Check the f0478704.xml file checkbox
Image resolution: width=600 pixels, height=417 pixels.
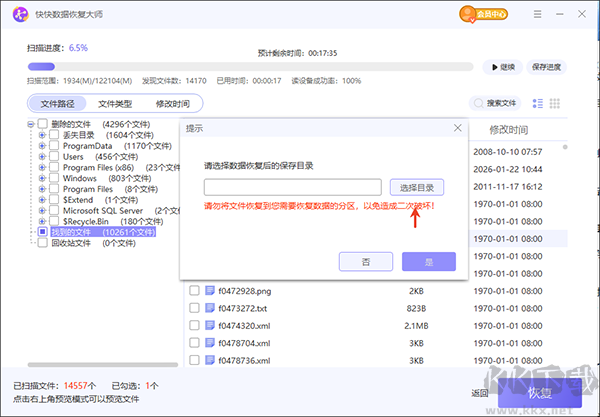pos(194,343)
